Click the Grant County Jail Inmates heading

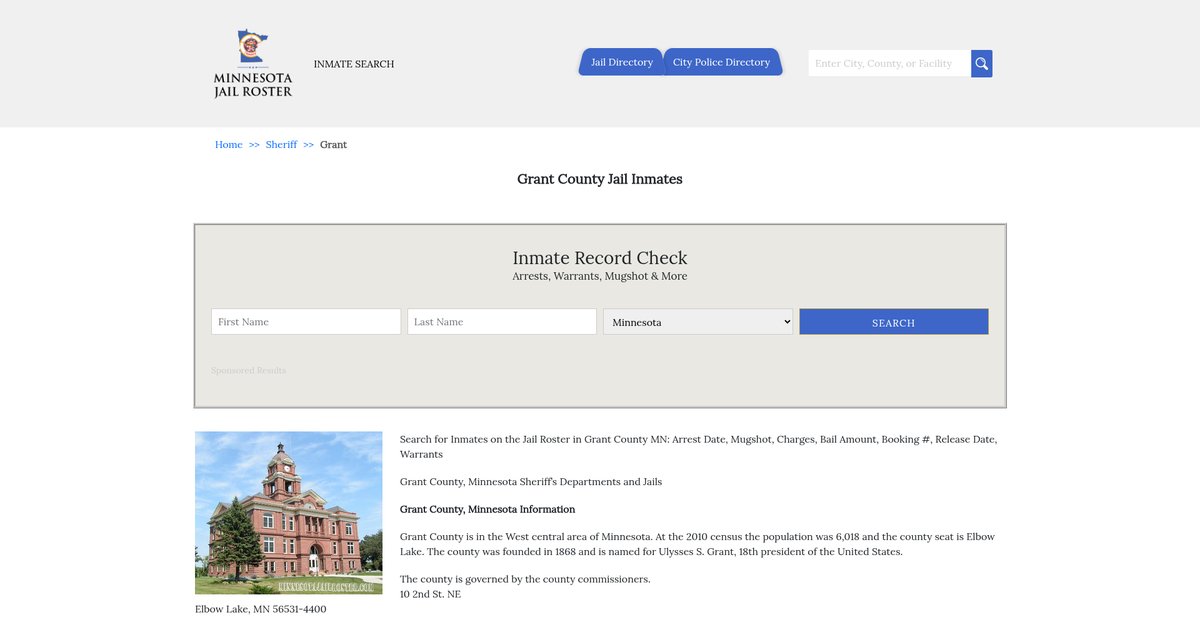600,179
